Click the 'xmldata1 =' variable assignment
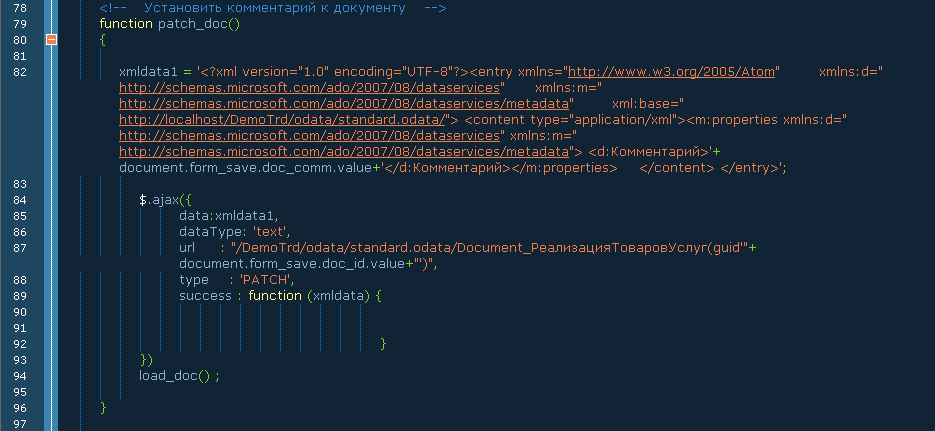Screen dimensions: 935x431 point(155,72)
